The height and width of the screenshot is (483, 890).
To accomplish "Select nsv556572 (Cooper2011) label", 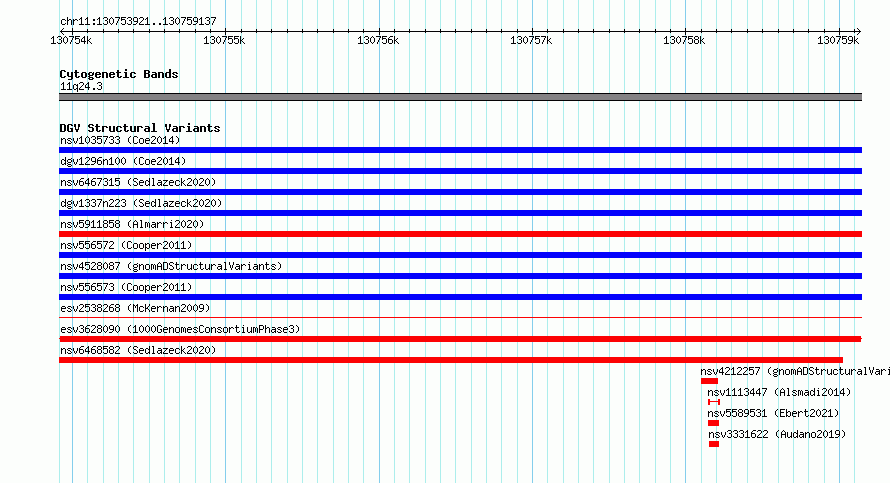I will 126,245.
